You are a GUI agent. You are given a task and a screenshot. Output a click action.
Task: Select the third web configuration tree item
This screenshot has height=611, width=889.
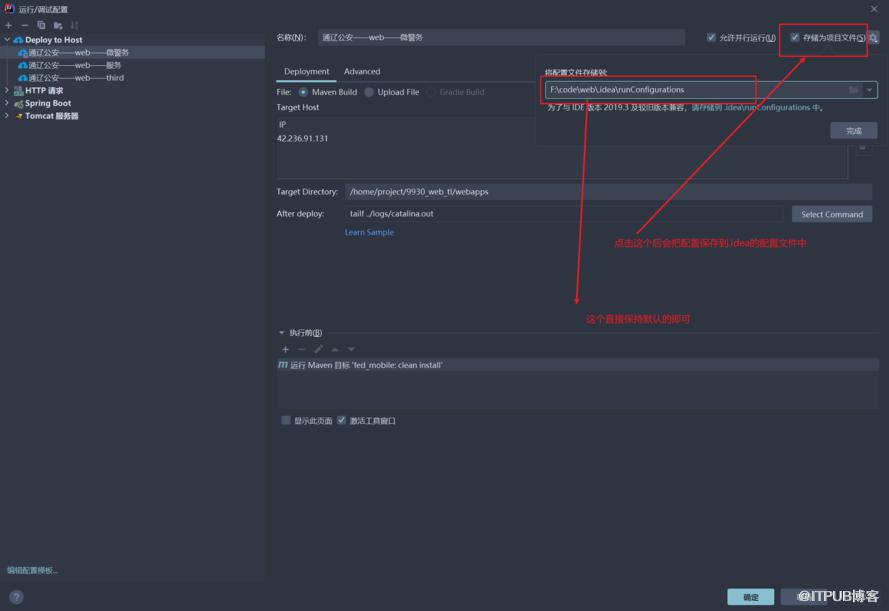coord(77,78)
